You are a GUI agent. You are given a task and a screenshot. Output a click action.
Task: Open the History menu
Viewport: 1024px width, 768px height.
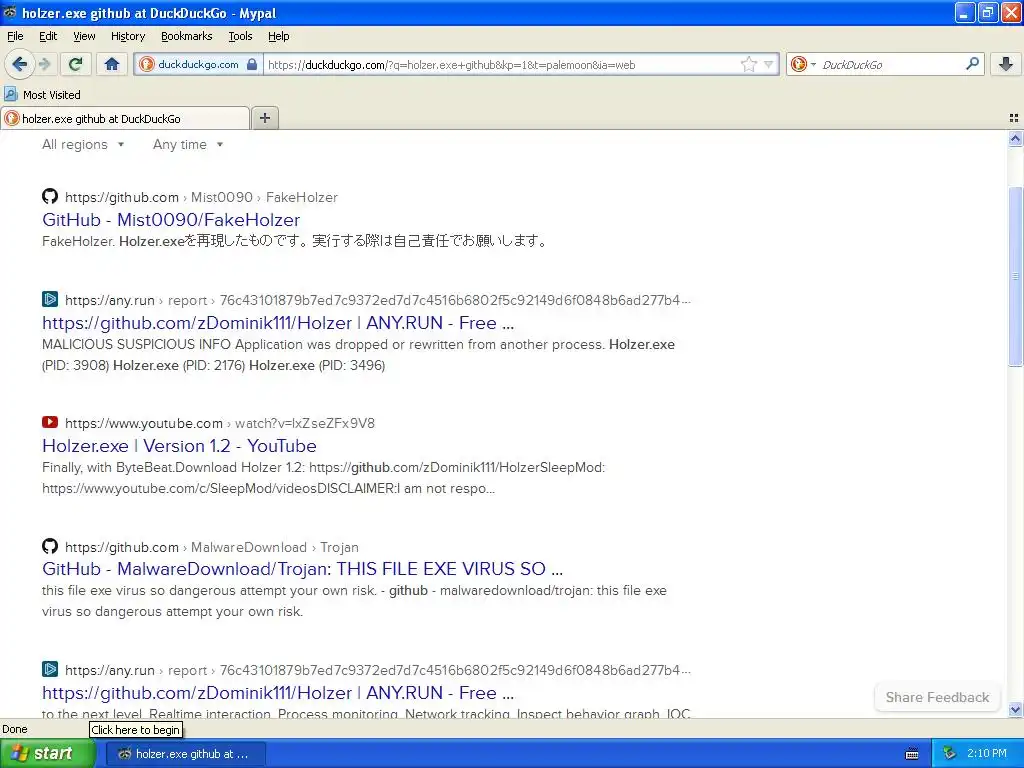128,36
